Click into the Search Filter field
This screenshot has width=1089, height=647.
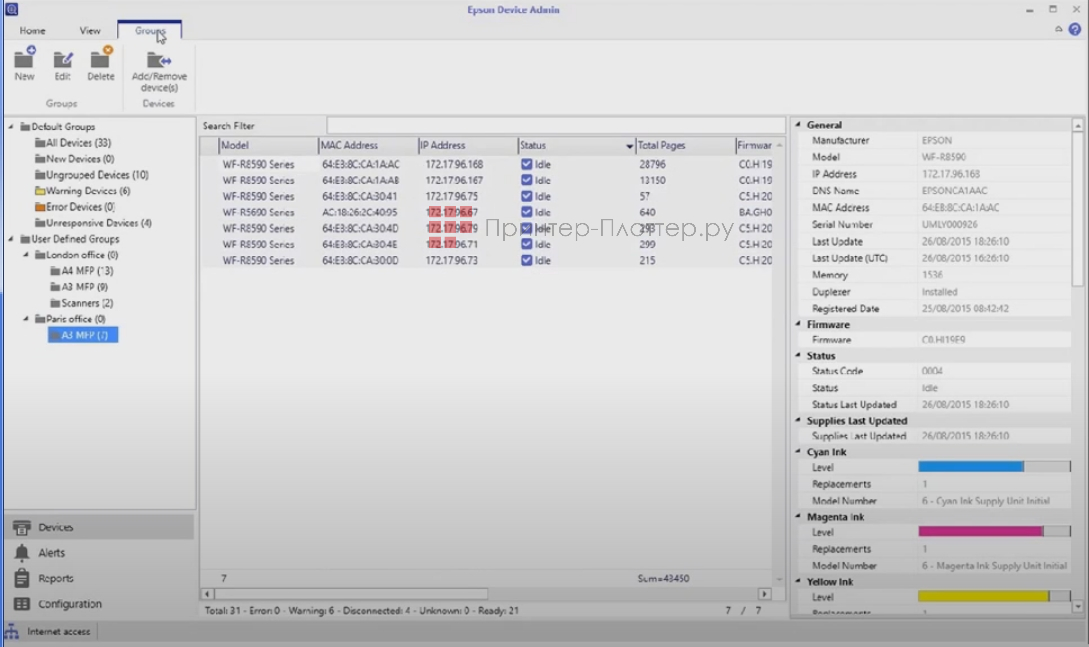tap(555, 126)
